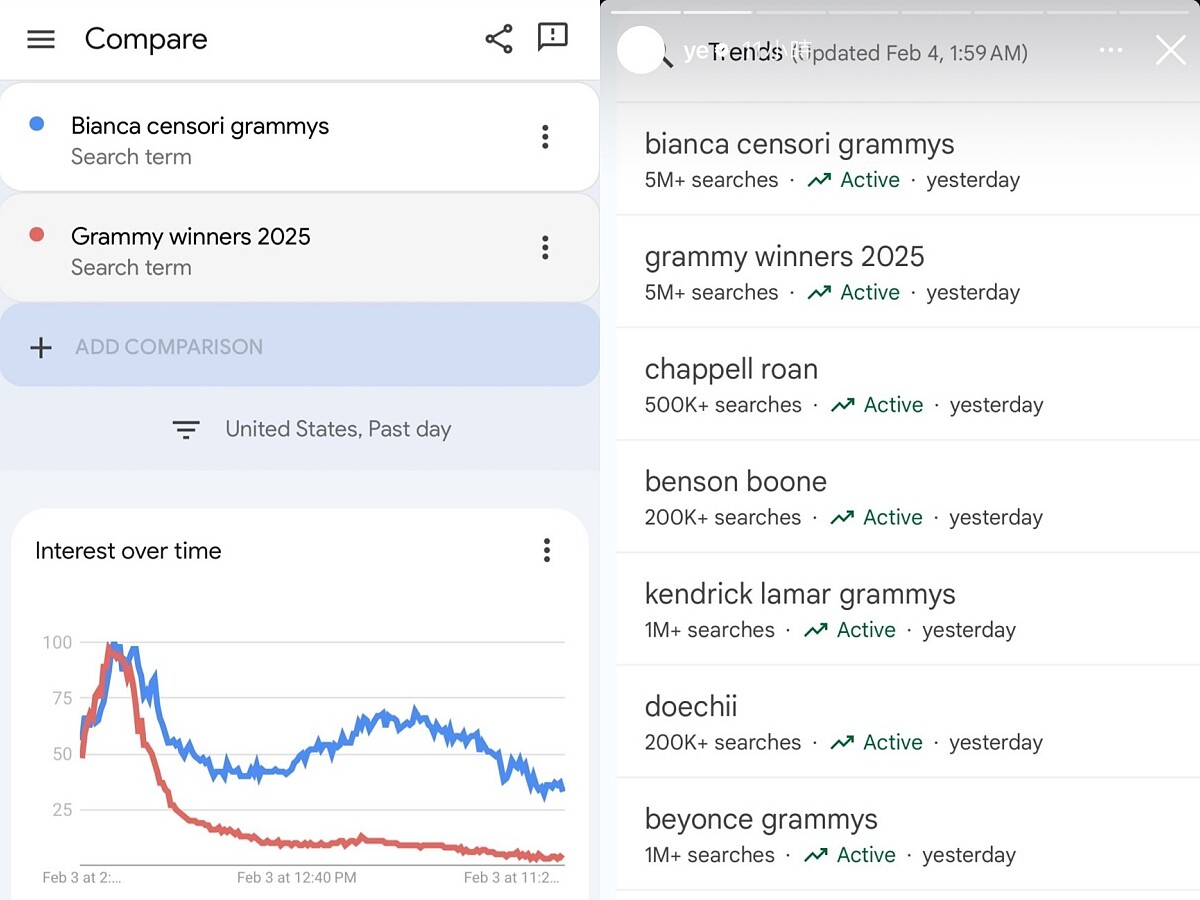
Task: Open options for Grammy winners 2025 term
Action: pyautogui.click(x=545, y=247)
